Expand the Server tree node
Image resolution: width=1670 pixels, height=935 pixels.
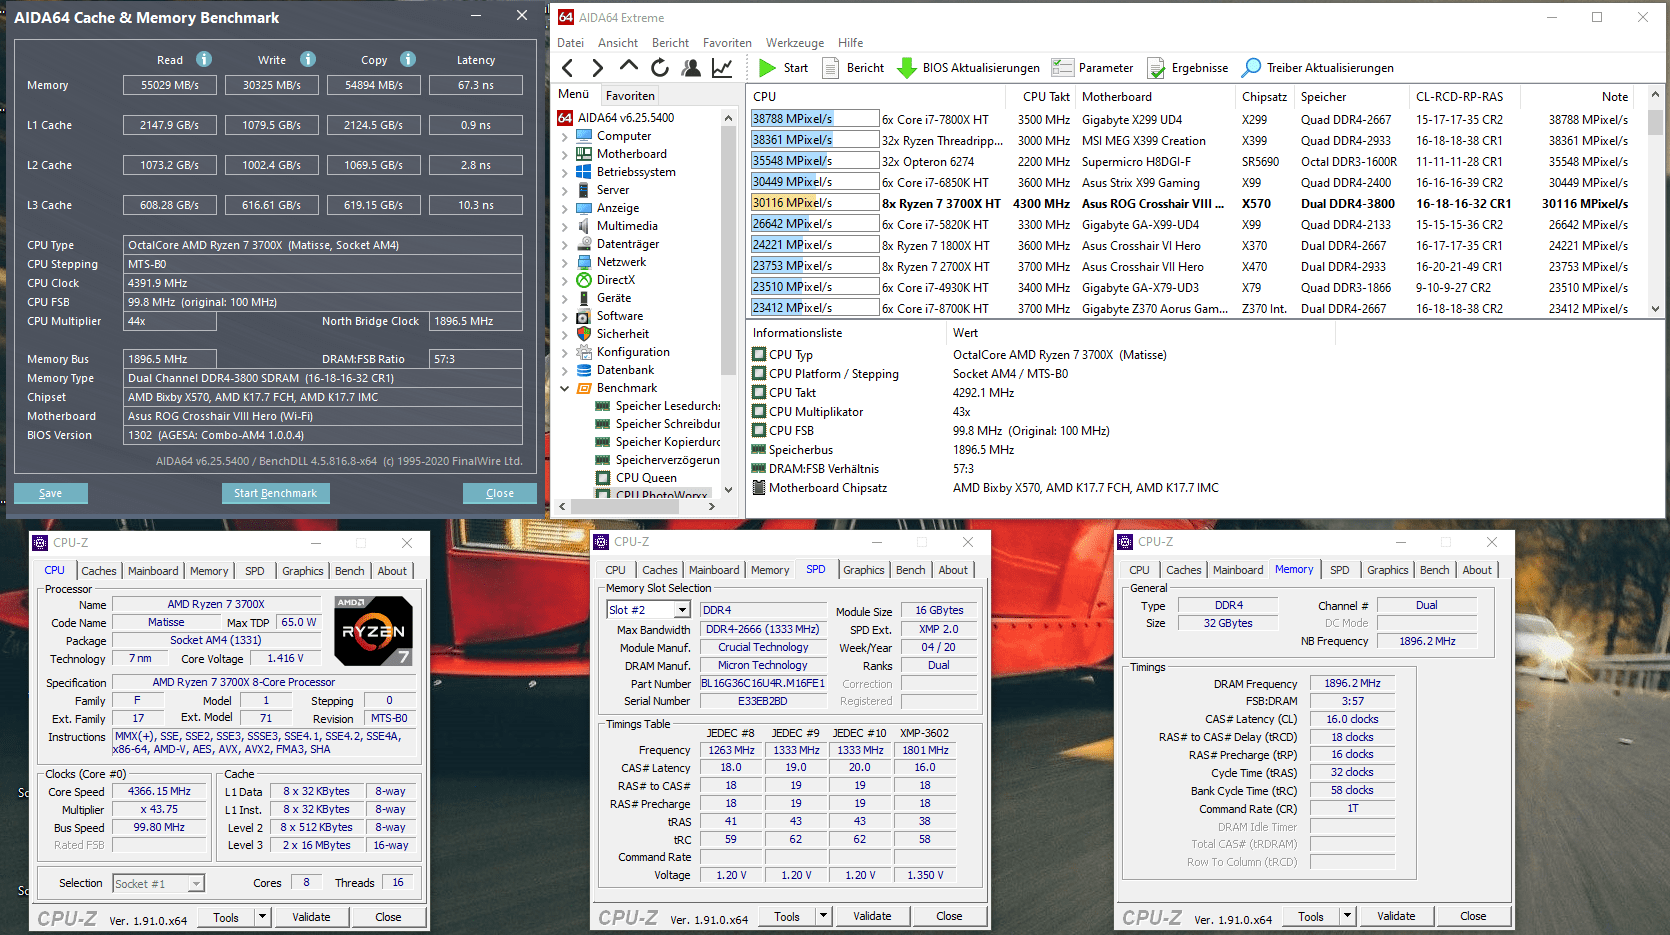click(x=565, y=190)
